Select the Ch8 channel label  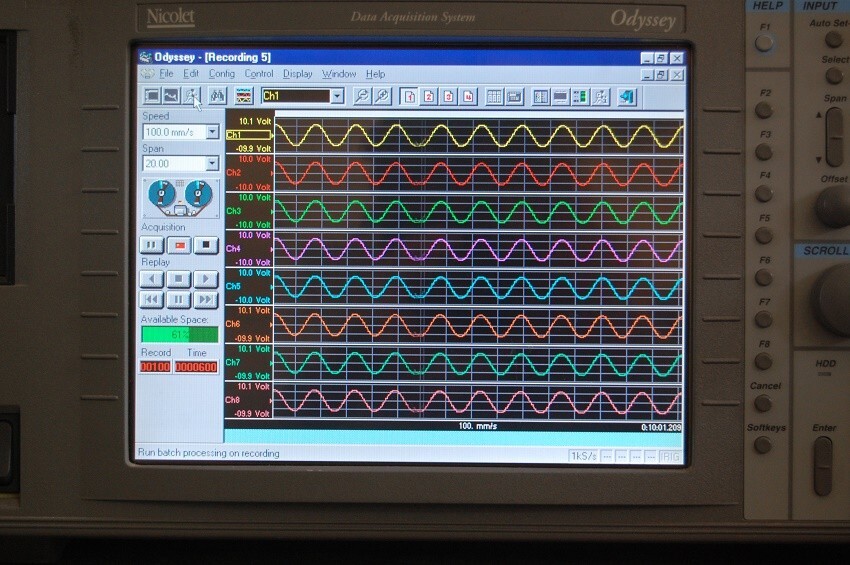point(232,400)
